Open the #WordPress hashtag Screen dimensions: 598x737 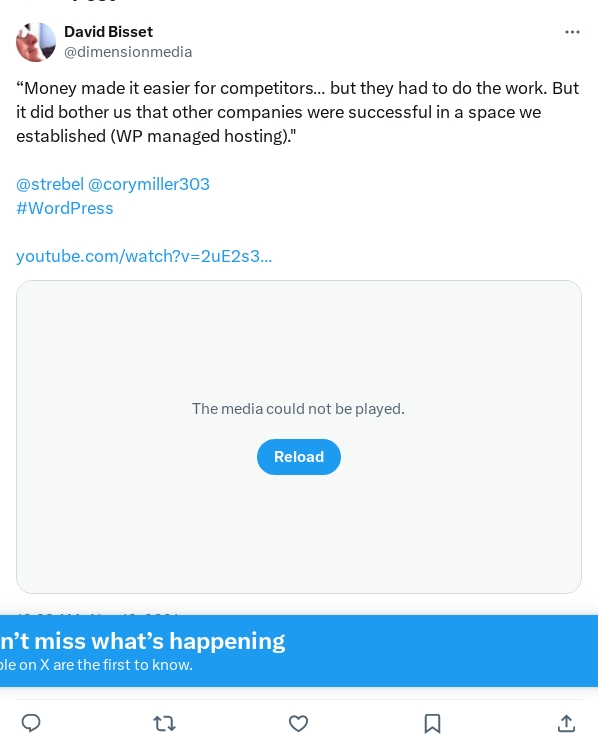[65, 208]
